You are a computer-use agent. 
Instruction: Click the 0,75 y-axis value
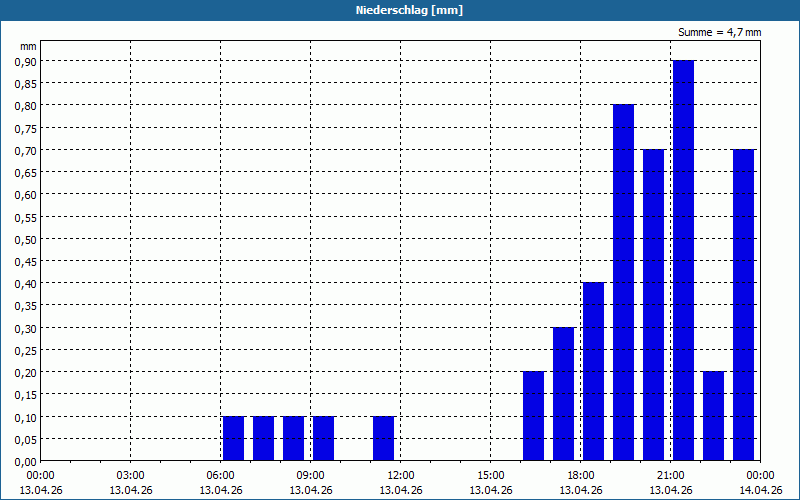pyautogui.click(x=25, y=128)
